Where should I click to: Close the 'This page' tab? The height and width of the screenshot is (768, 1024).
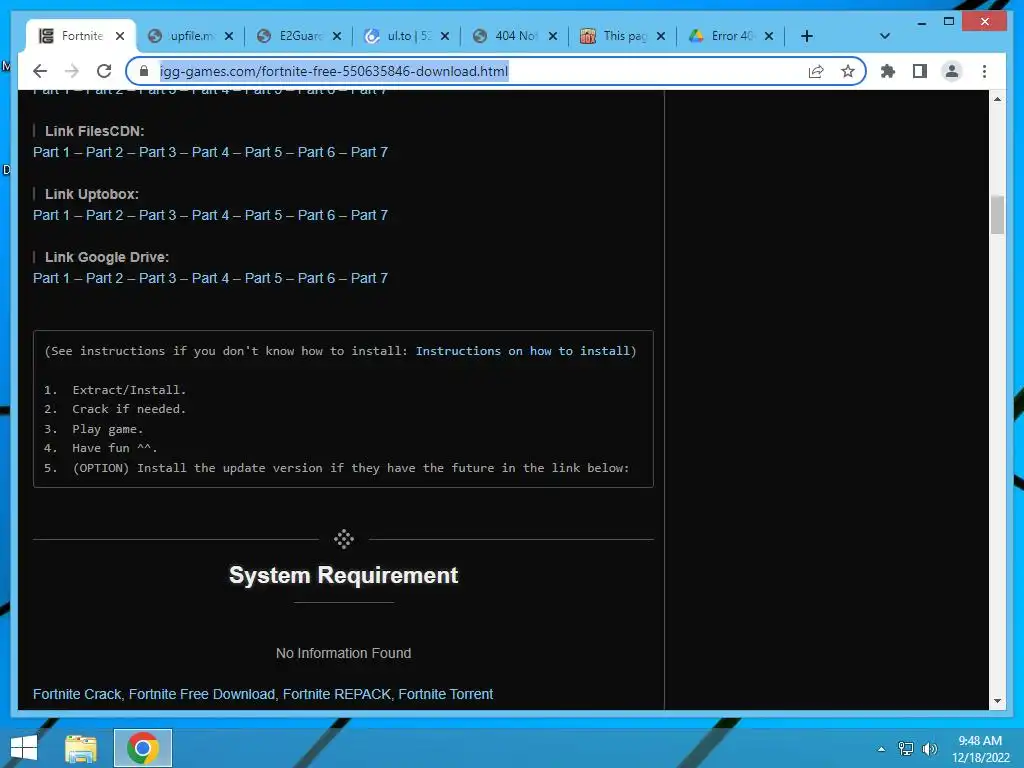(x=661, y=36)
